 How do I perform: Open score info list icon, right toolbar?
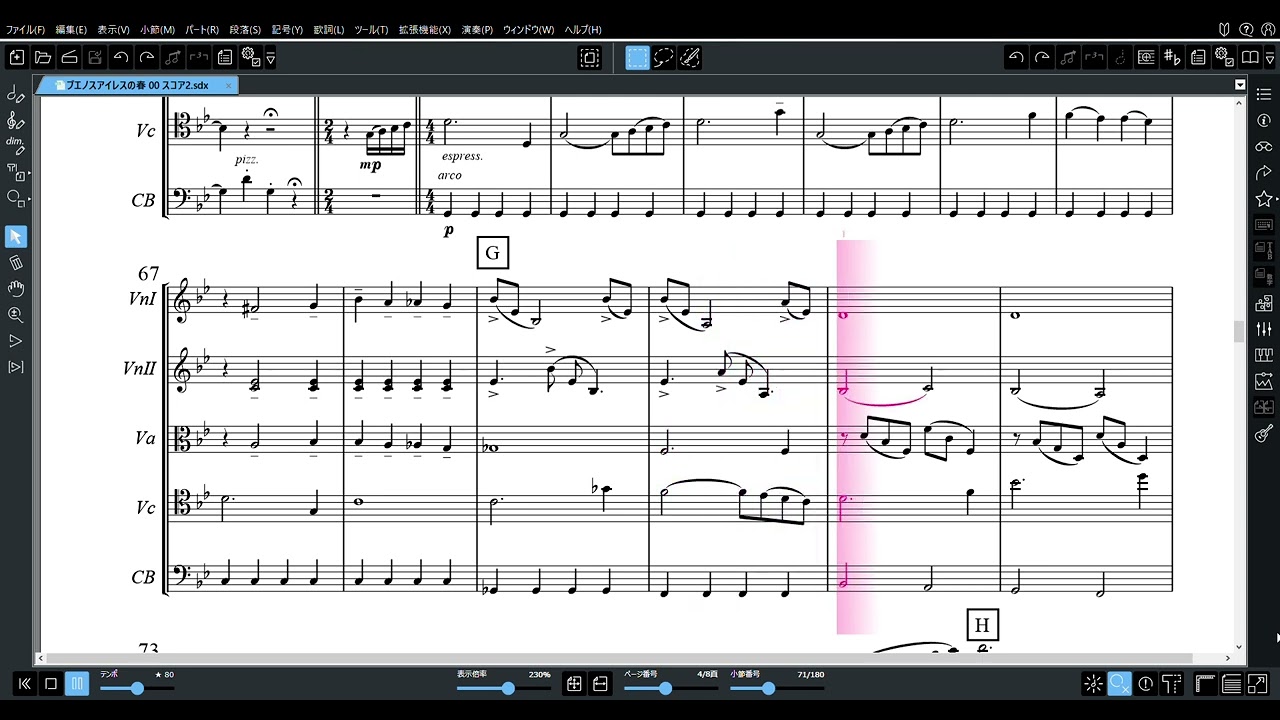click(x=1198, y=58)
